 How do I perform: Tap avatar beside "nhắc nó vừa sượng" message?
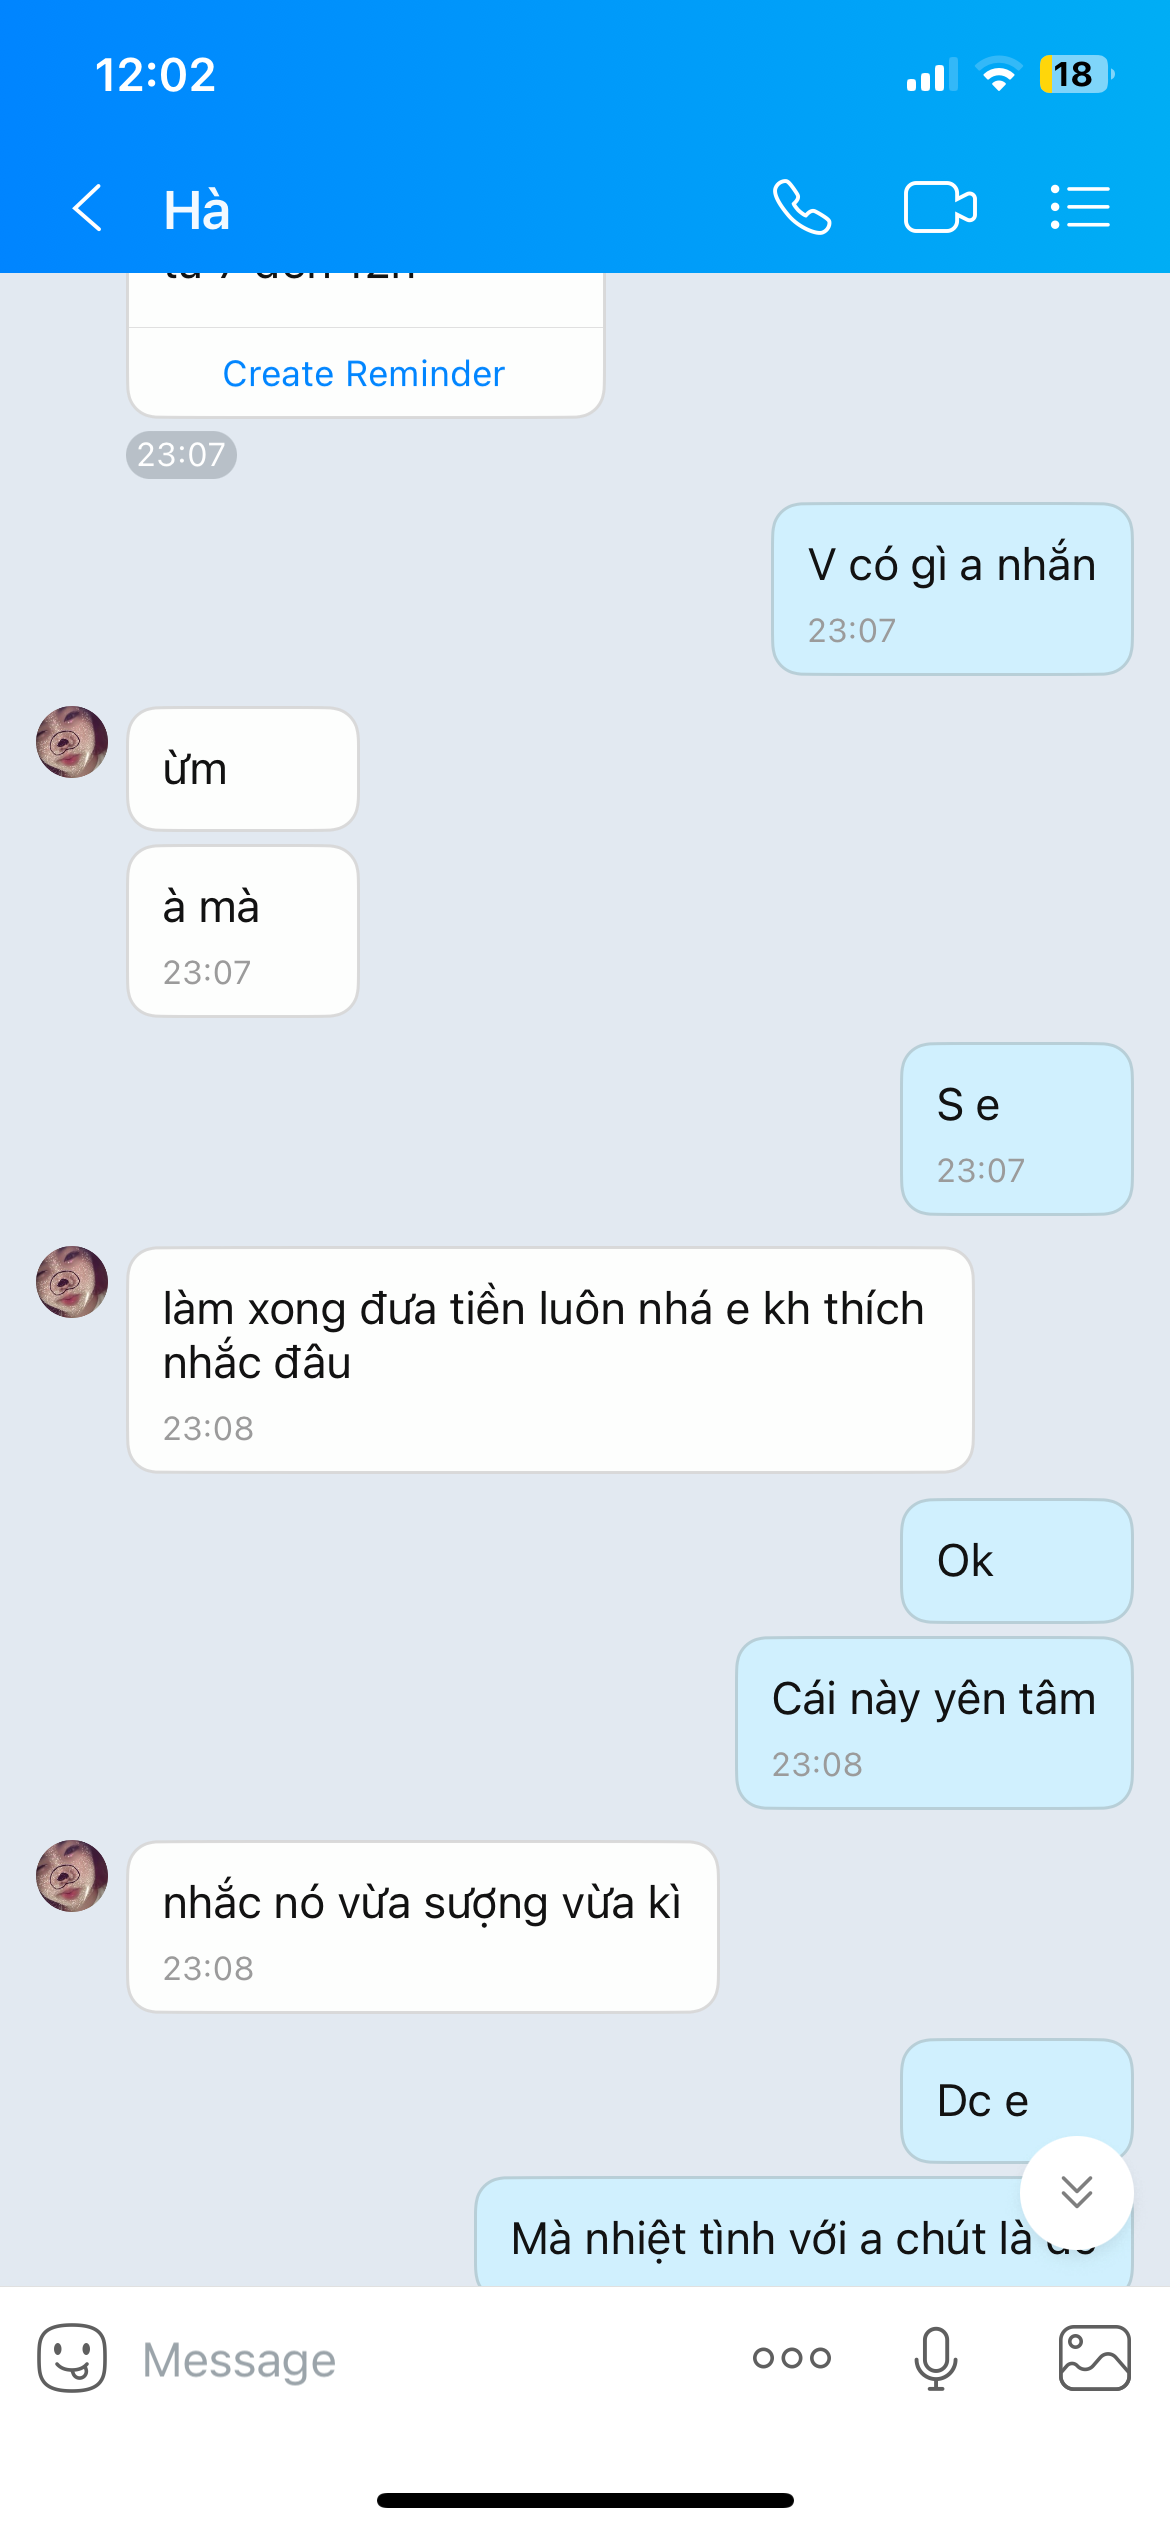[72, 1876]
